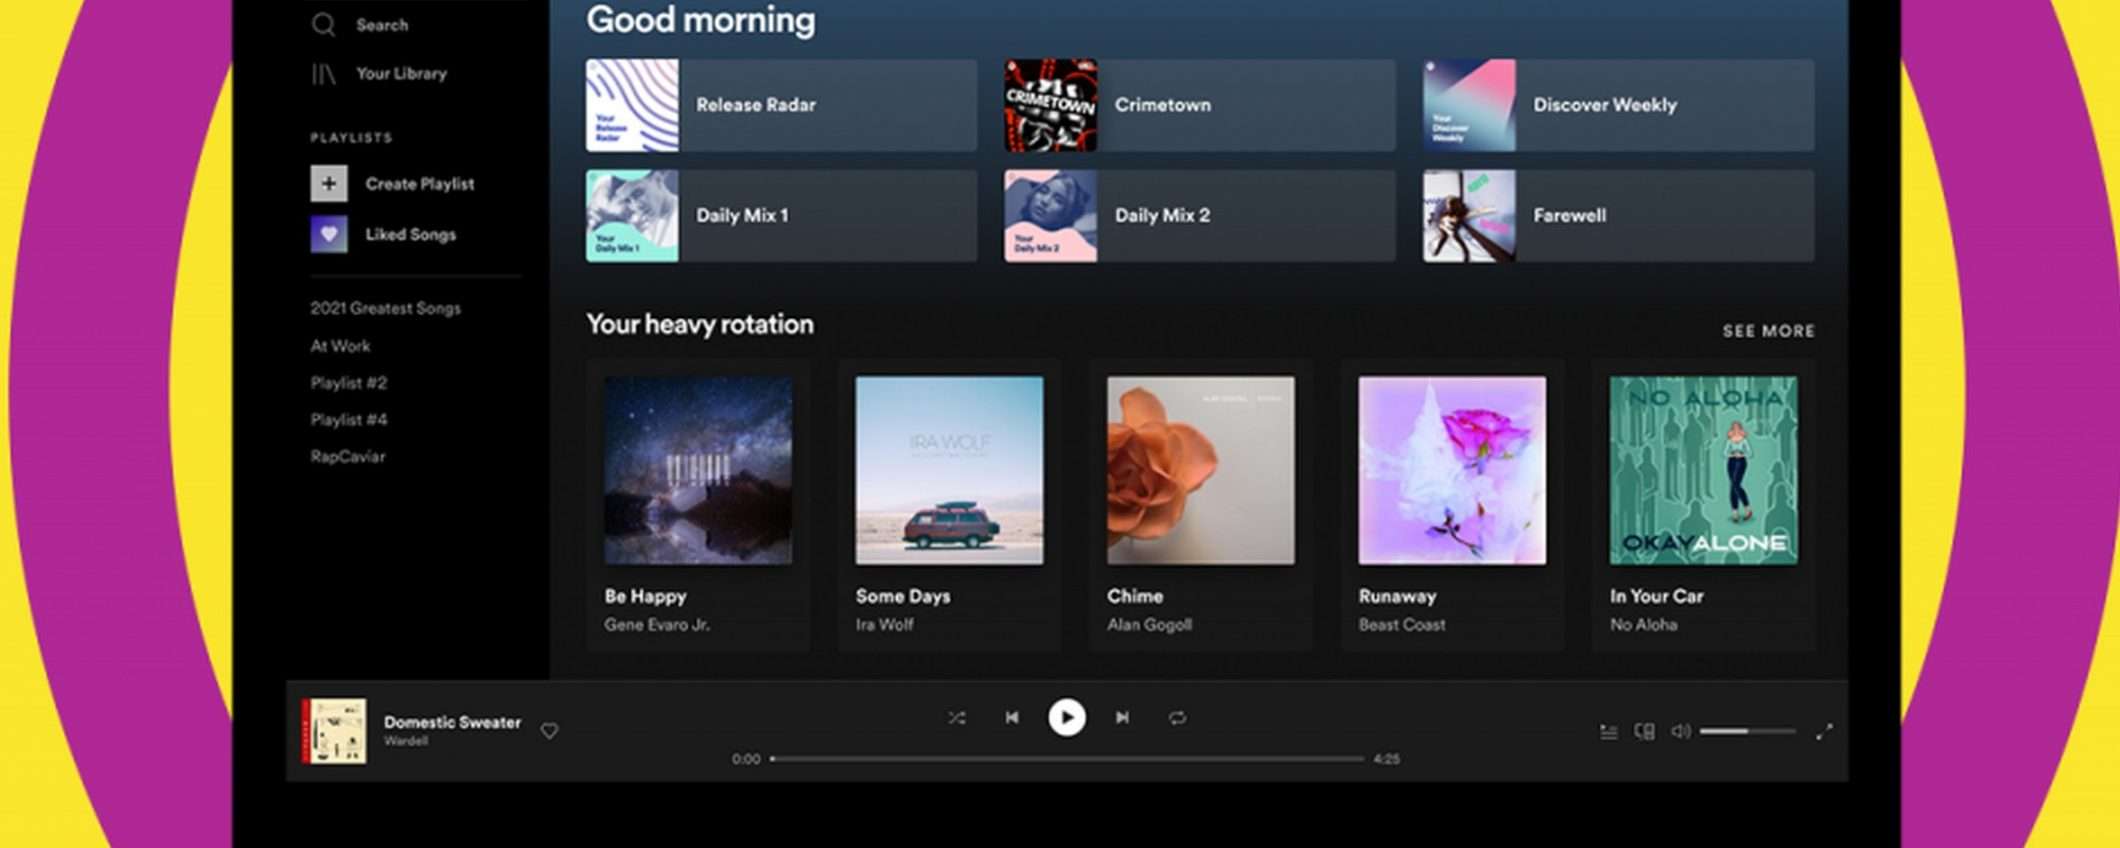
Task: Open the Farewell shortcut card
Action: tap(1619, 216)
